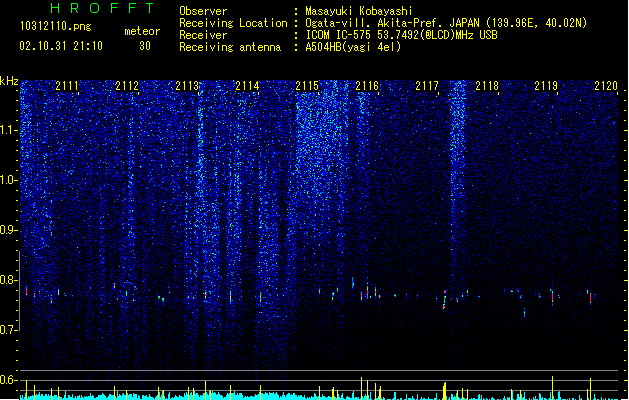Click time marker 2114
The image size is (629, 400).
(248, 86)
